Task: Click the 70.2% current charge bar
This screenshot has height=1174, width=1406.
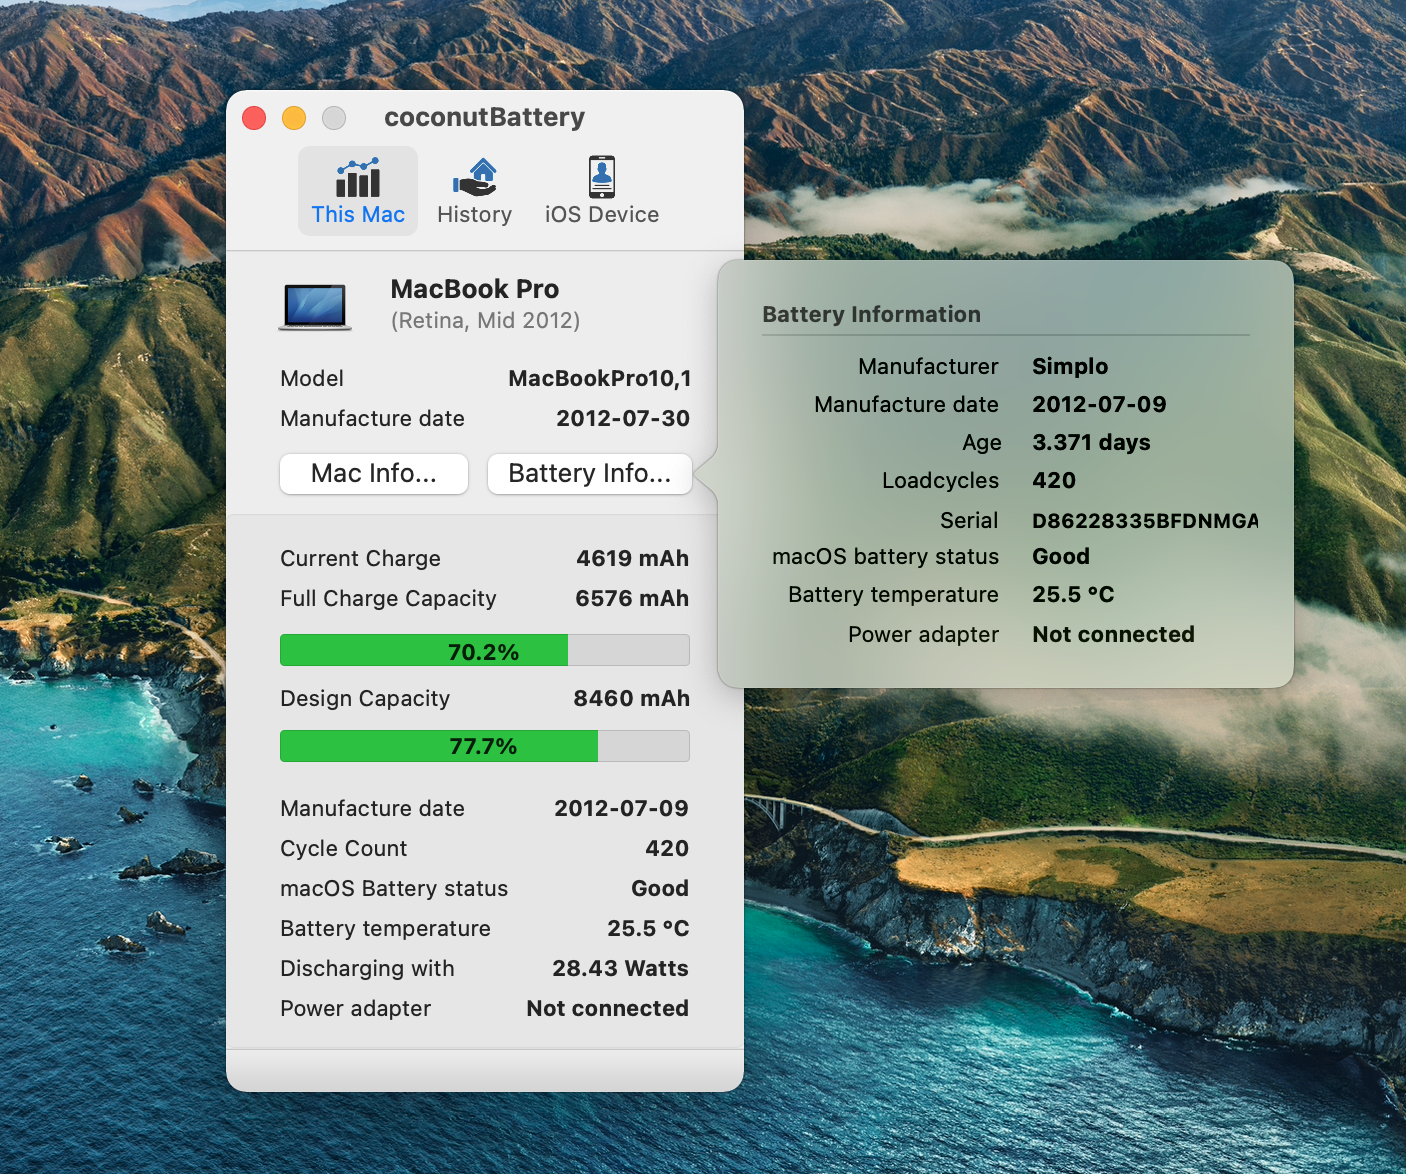Action: pos(484,651)
